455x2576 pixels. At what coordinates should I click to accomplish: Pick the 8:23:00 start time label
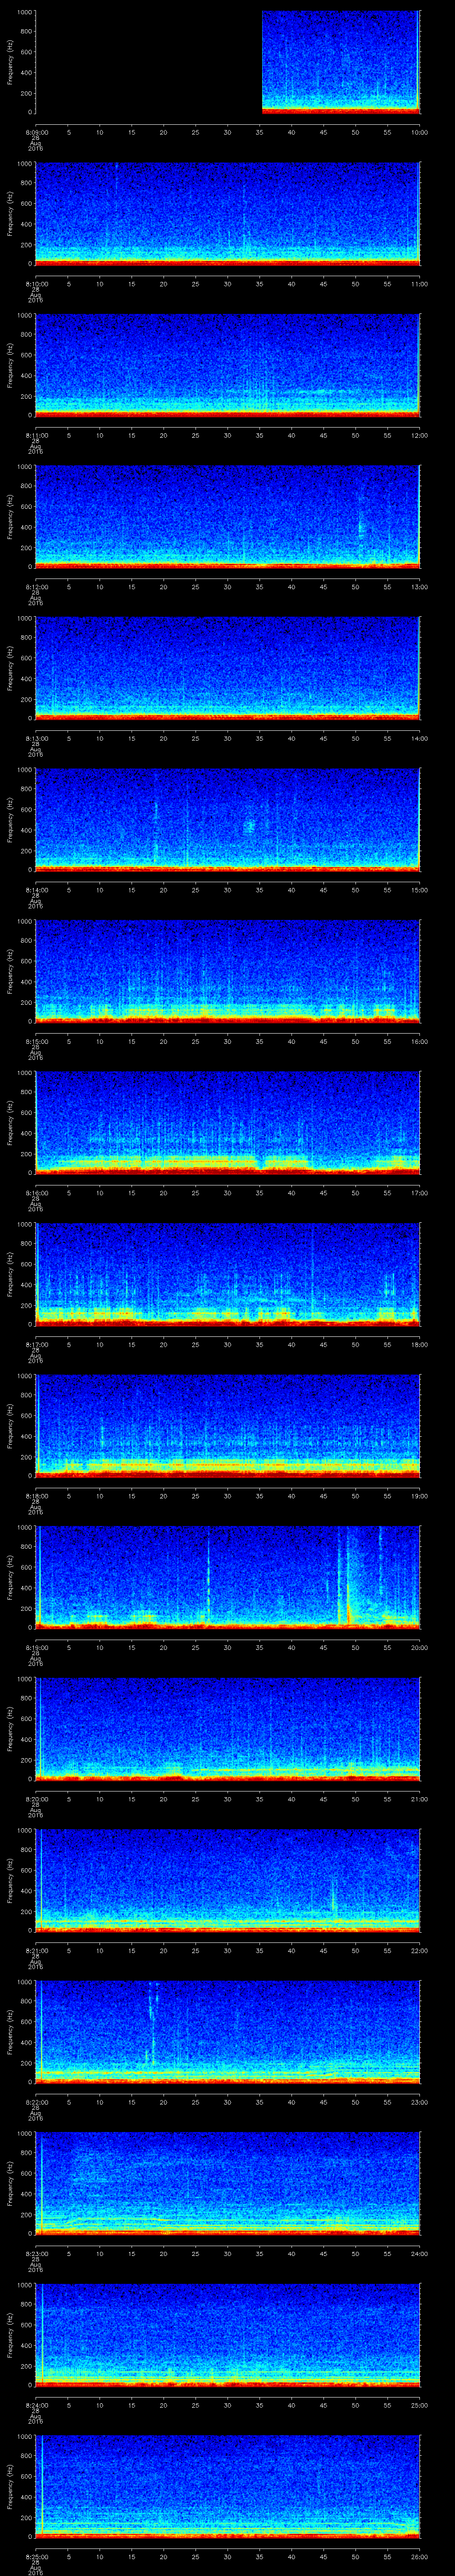click(x=36, y=2253)
